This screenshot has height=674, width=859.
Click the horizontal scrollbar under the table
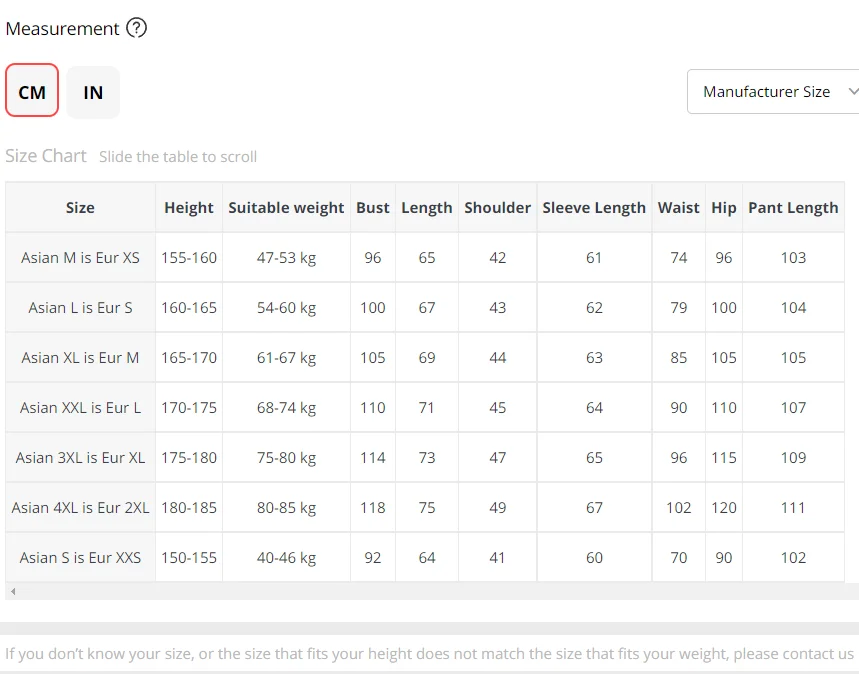430,592
